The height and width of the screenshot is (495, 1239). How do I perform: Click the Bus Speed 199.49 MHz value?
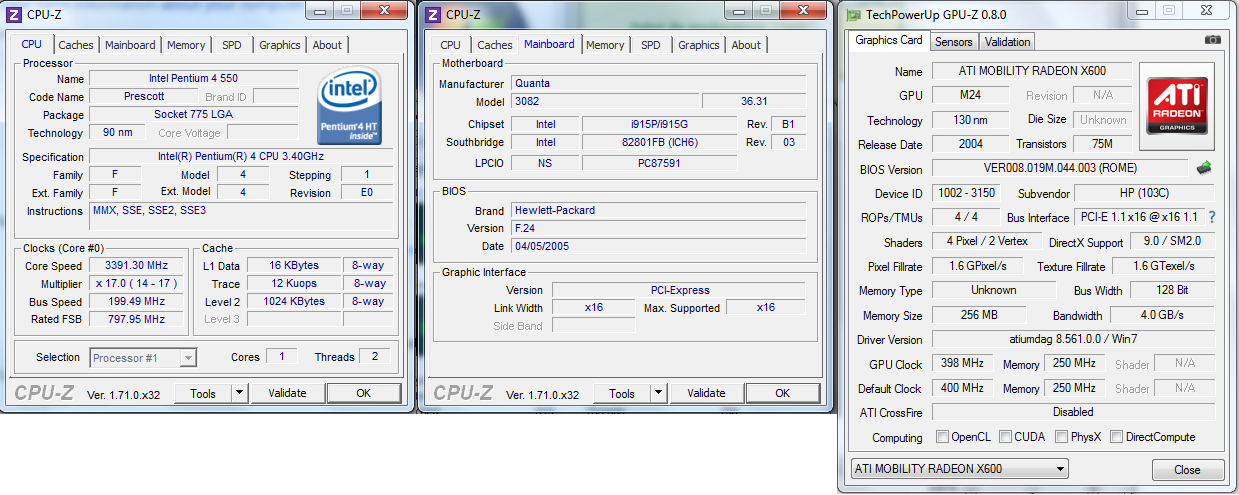point(135,301)
